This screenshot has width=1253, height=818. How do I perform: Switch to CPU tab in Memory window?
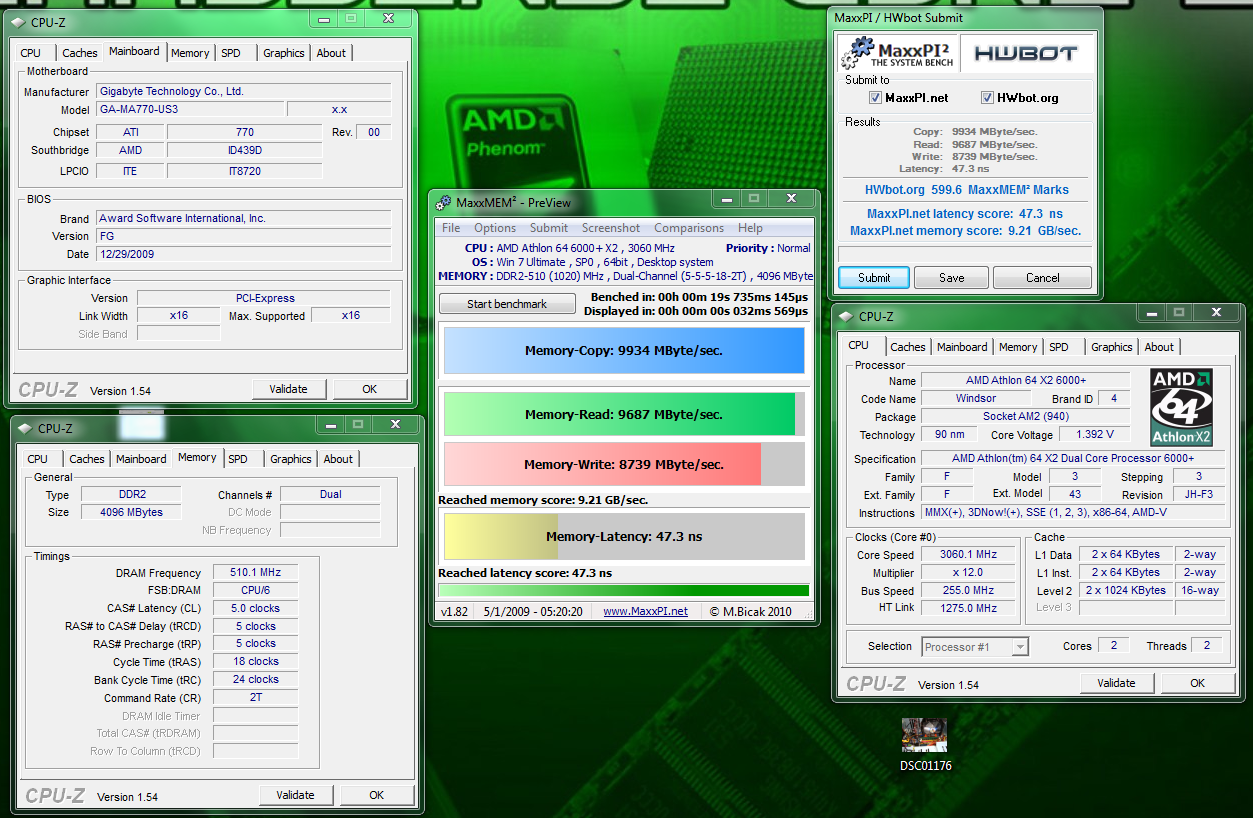[38, 459]
